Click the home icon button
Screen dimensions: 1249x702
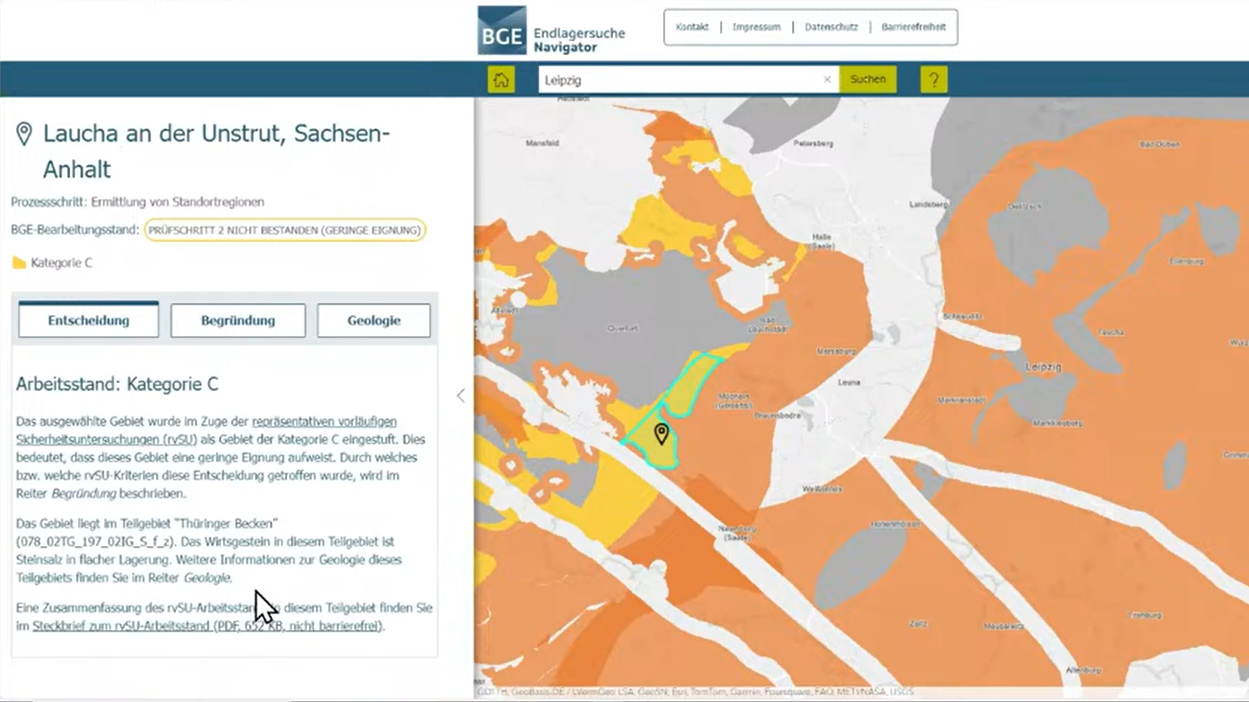click(501, 80)
